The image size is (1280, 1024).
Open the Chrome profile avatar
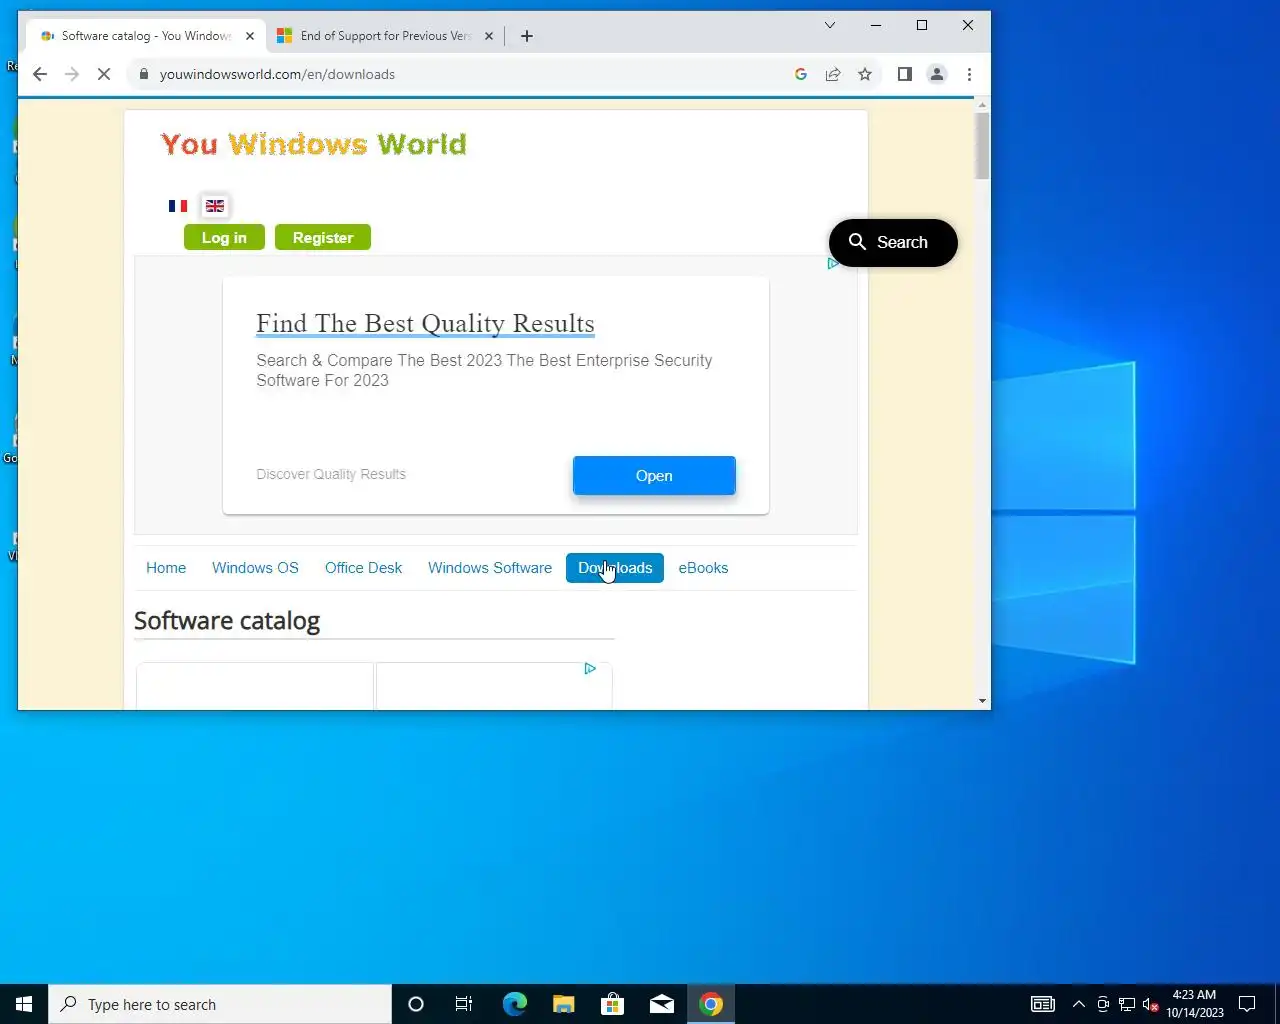coord(937,74)
